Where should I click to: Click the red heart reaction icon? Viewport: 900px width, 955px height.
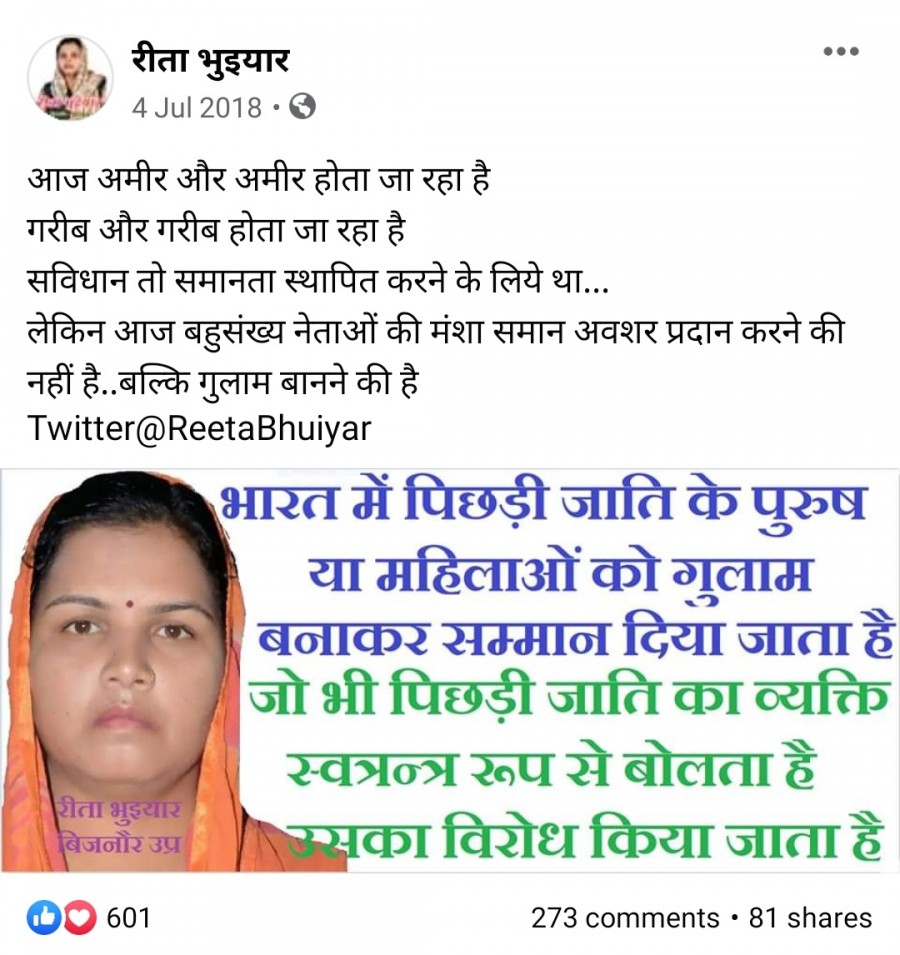[x=80, y=917]
